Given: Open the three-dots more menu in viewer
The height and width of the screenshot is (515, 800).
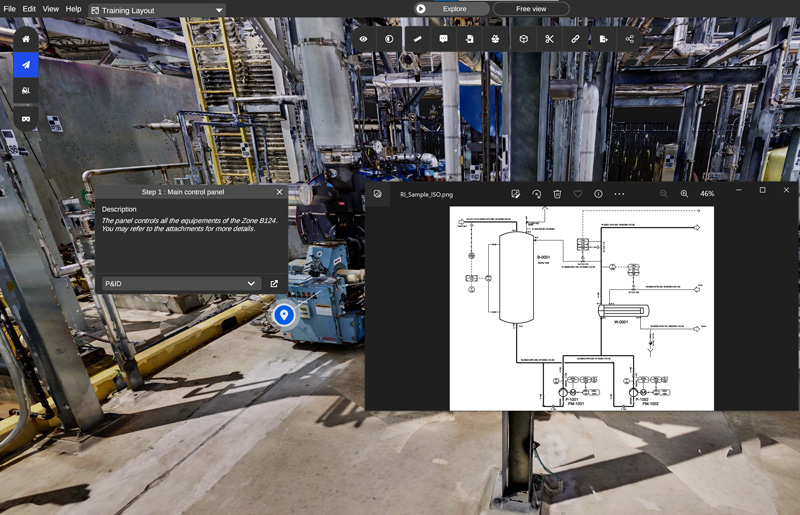Looking at the screenshot, I should point(619,194).
